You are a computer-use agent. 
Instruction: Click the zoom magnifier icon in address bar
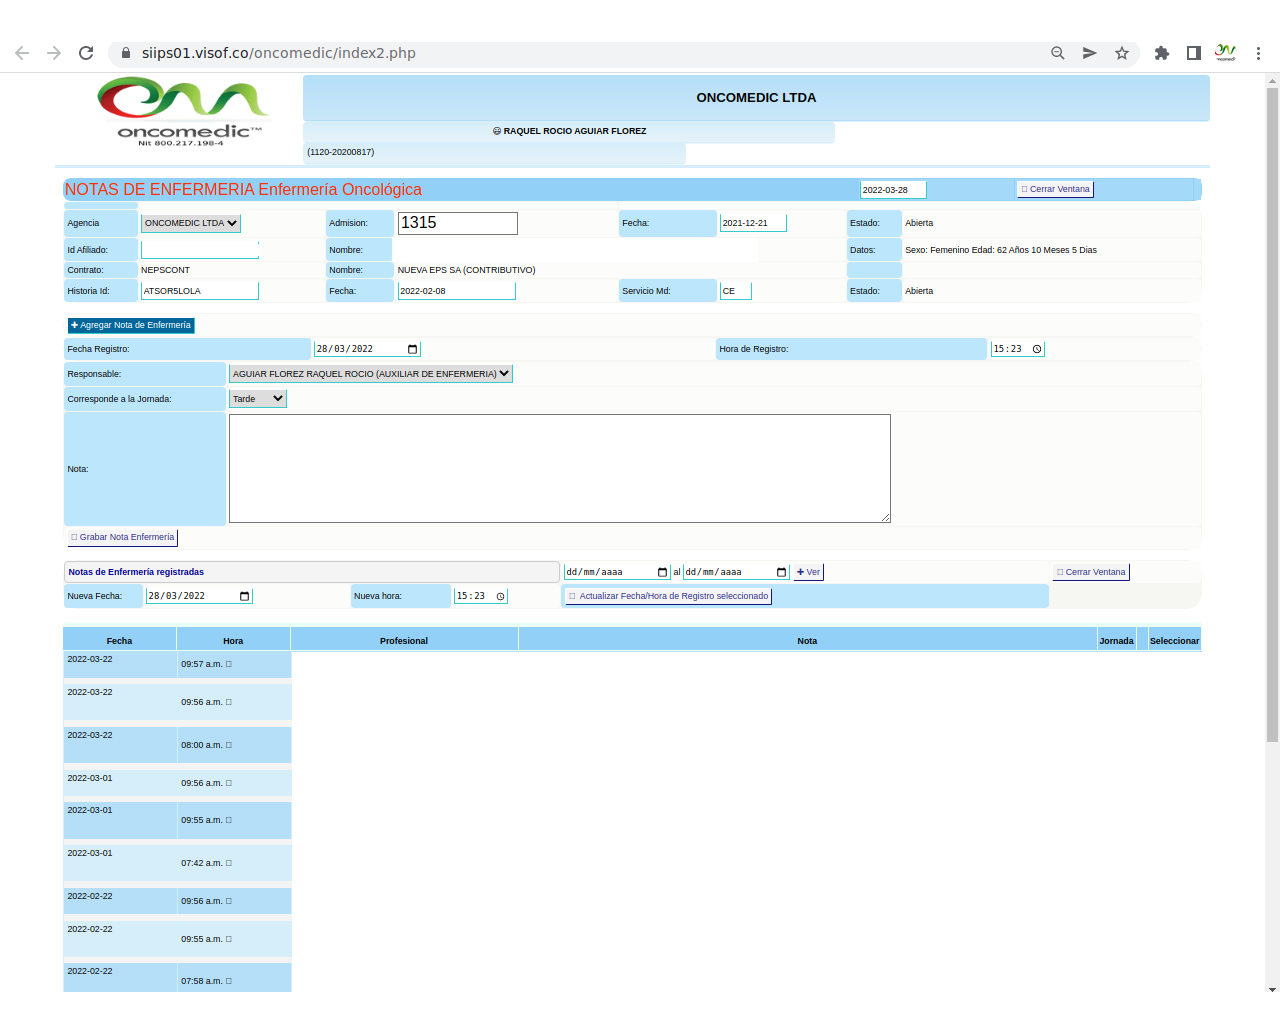pyautogui.click(x=1057, y=53)
